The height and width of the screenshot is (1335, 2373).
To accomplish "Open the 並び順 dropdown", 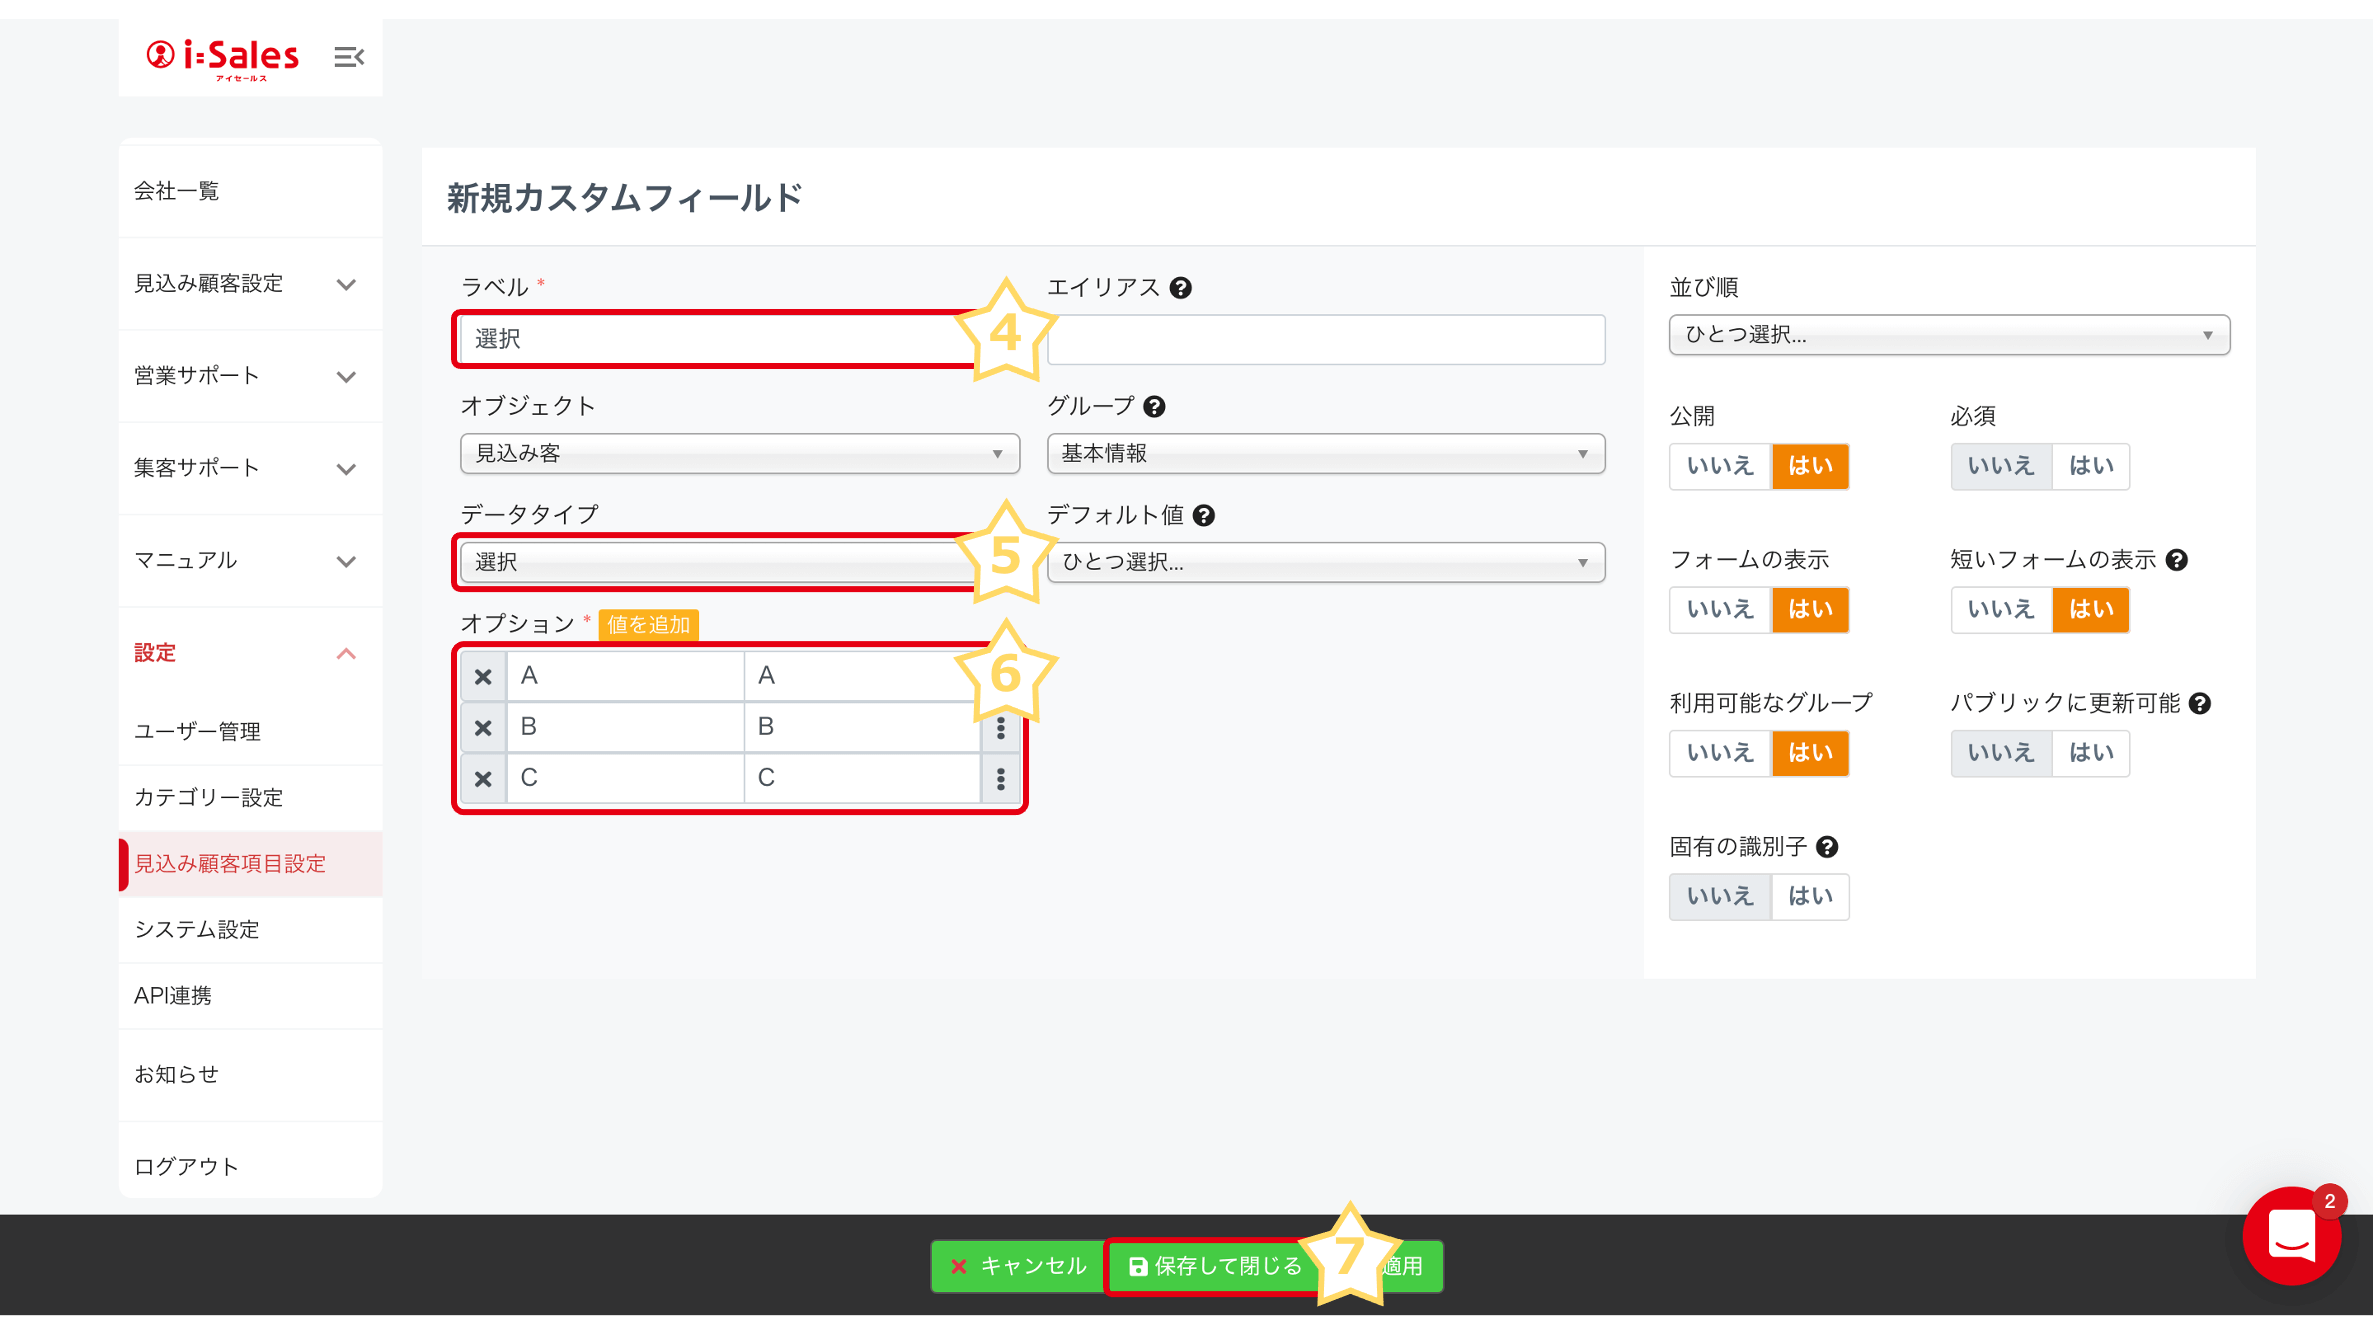I will (x=1948, y=335).
